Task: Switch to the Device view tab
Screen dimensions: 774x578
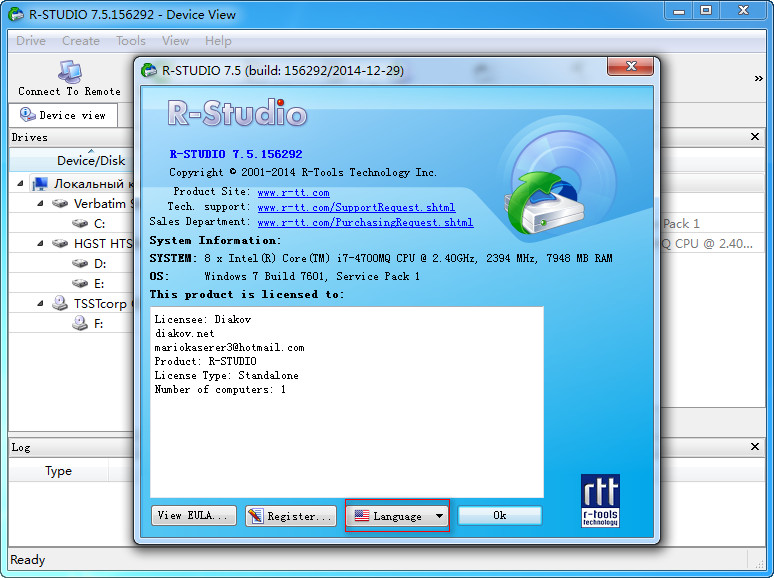Action: [x=63, y=115]
